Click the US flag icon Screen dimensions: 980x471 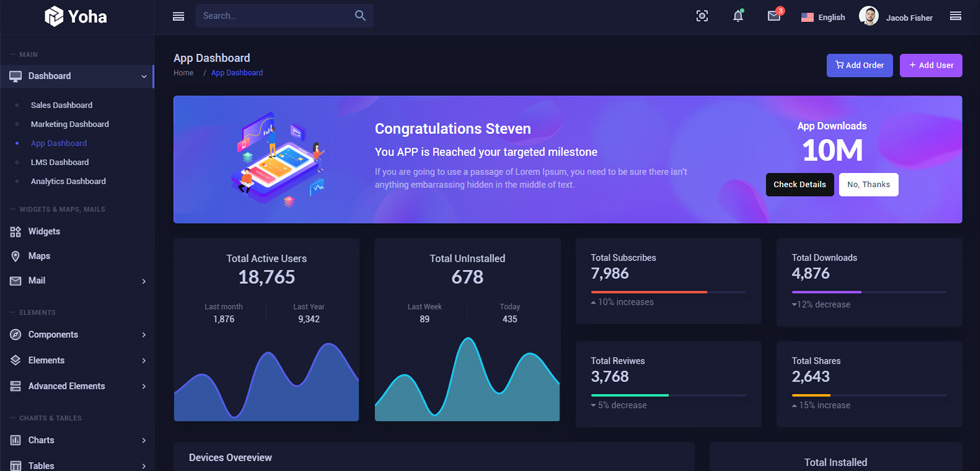(x=808, y=17)
